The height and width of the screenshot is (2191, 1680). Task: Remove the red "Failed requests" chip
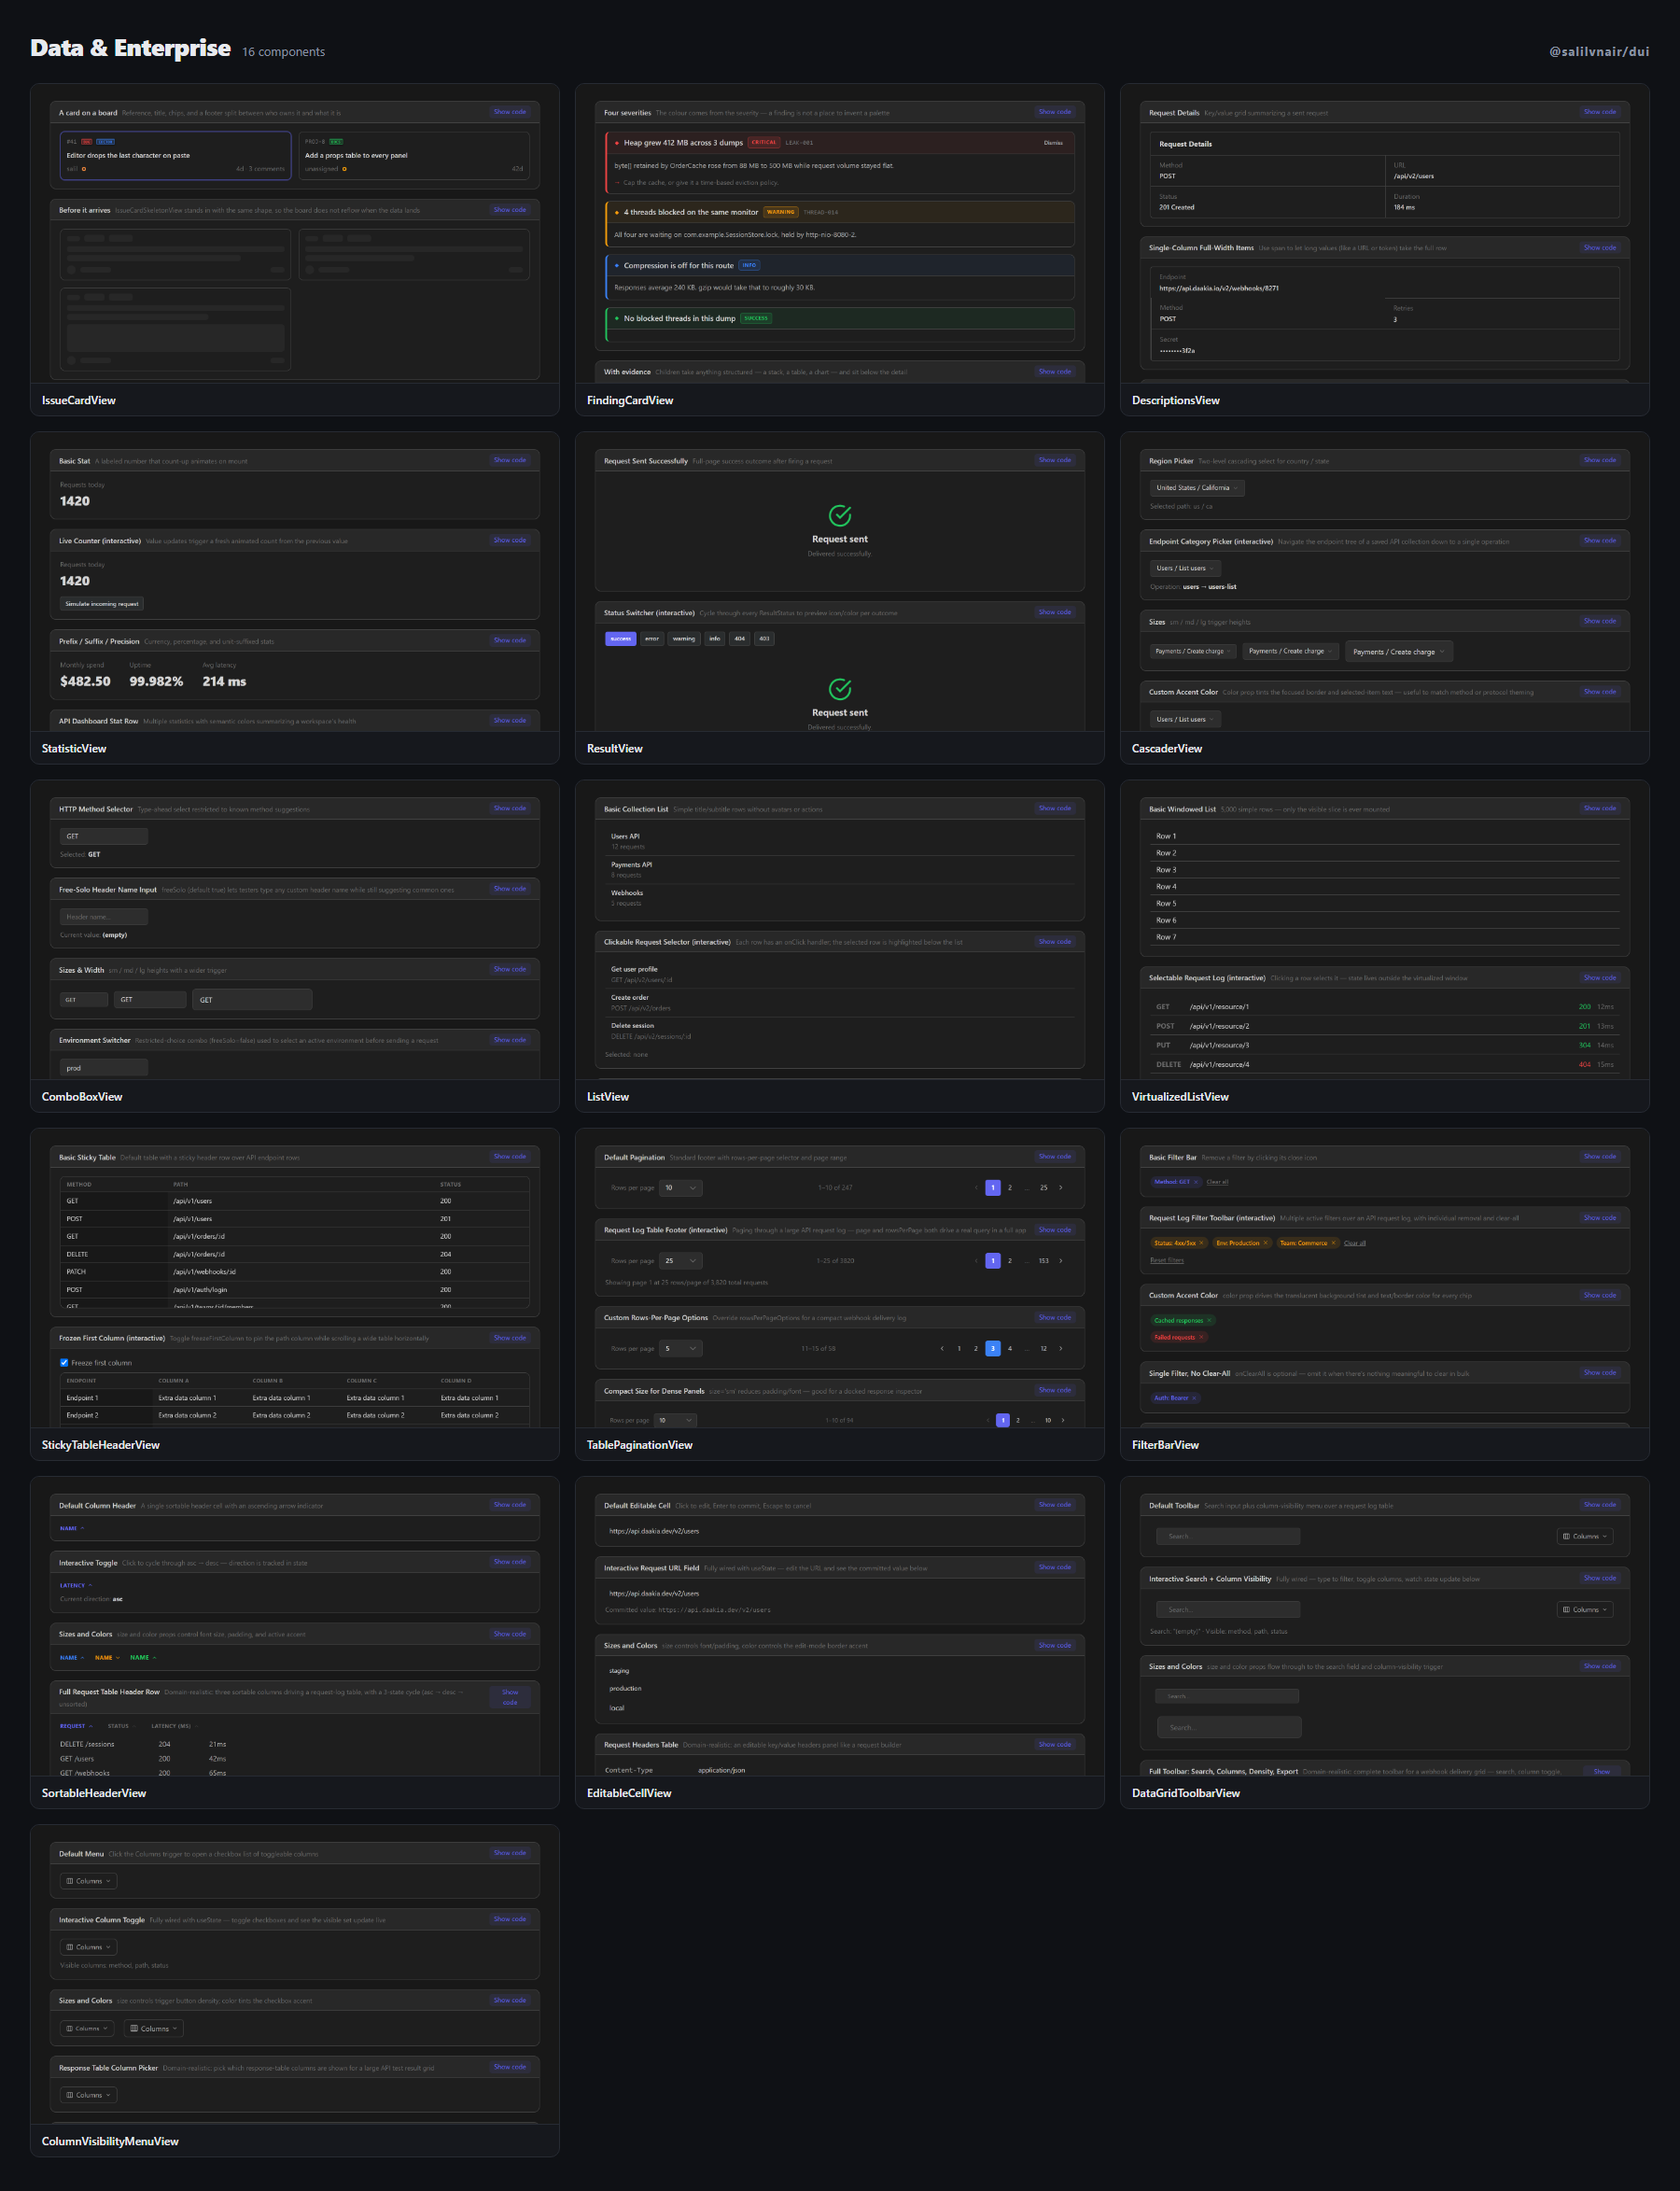coord(1201,1337)
